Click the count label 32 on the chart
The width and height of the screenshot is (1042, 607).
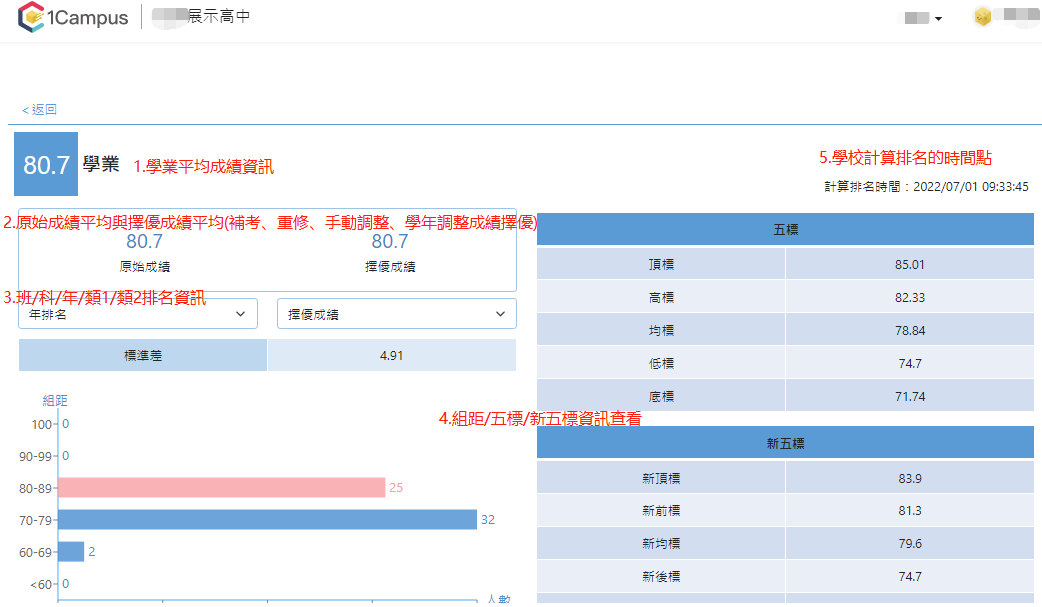click(x=488, y=520)
